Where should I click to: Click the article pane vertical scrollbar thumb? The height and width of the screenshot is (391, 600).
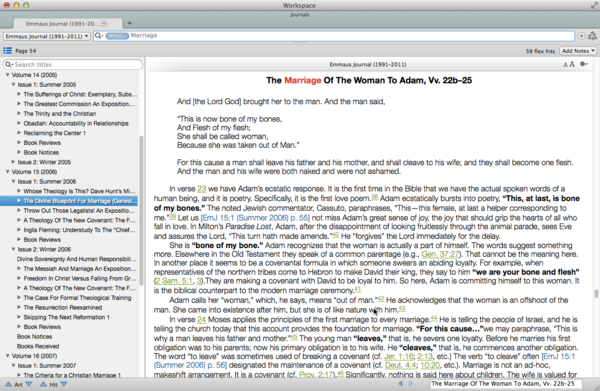pos(596,294)
